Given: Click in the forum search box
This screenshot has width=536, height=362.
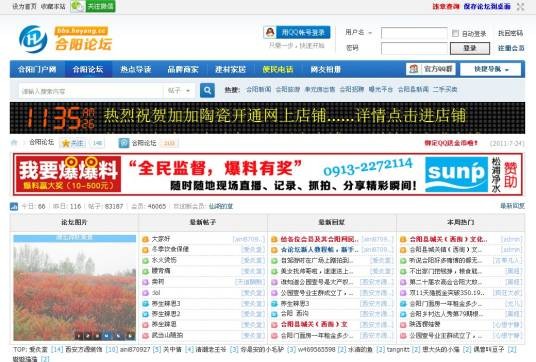Looking at the screenshot, I should coord(91,91).
